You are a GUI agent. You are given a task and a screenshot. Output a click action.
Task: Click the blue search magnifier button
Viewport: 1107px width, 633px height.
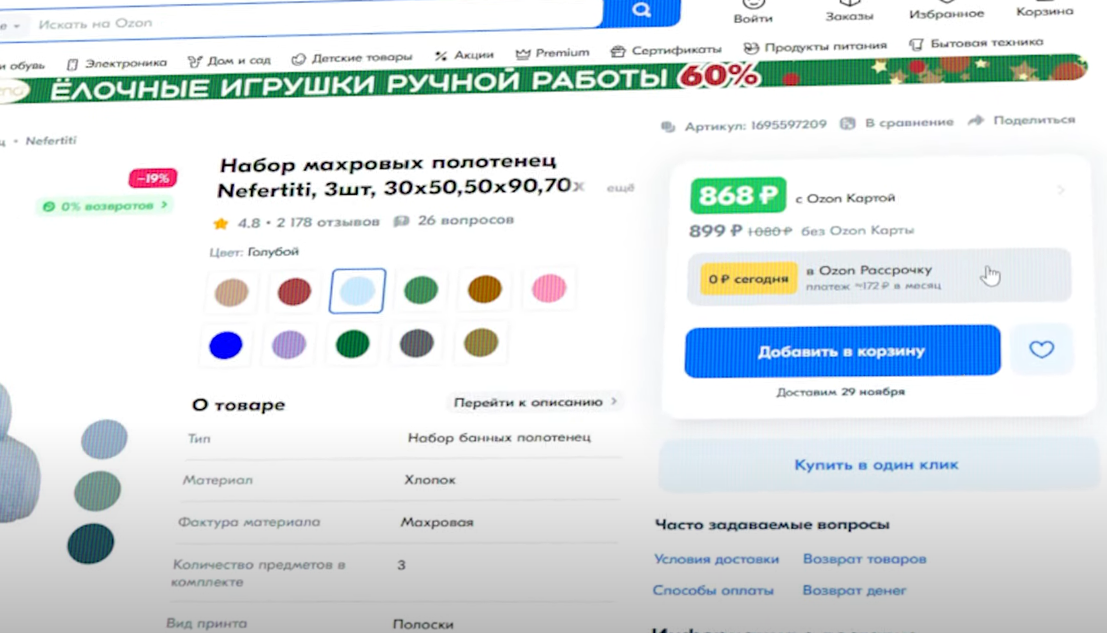coord(641,11)
